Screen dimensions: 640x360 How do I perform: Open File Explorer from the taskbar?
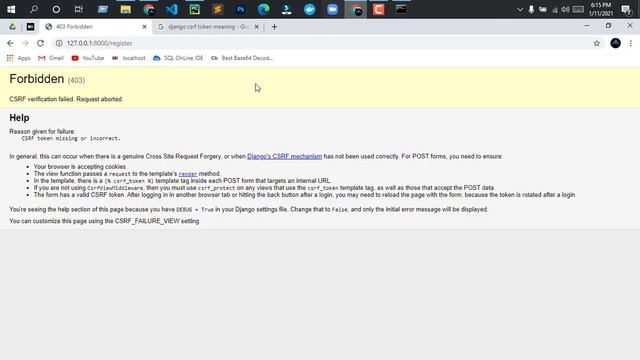(x=125, y=9)
